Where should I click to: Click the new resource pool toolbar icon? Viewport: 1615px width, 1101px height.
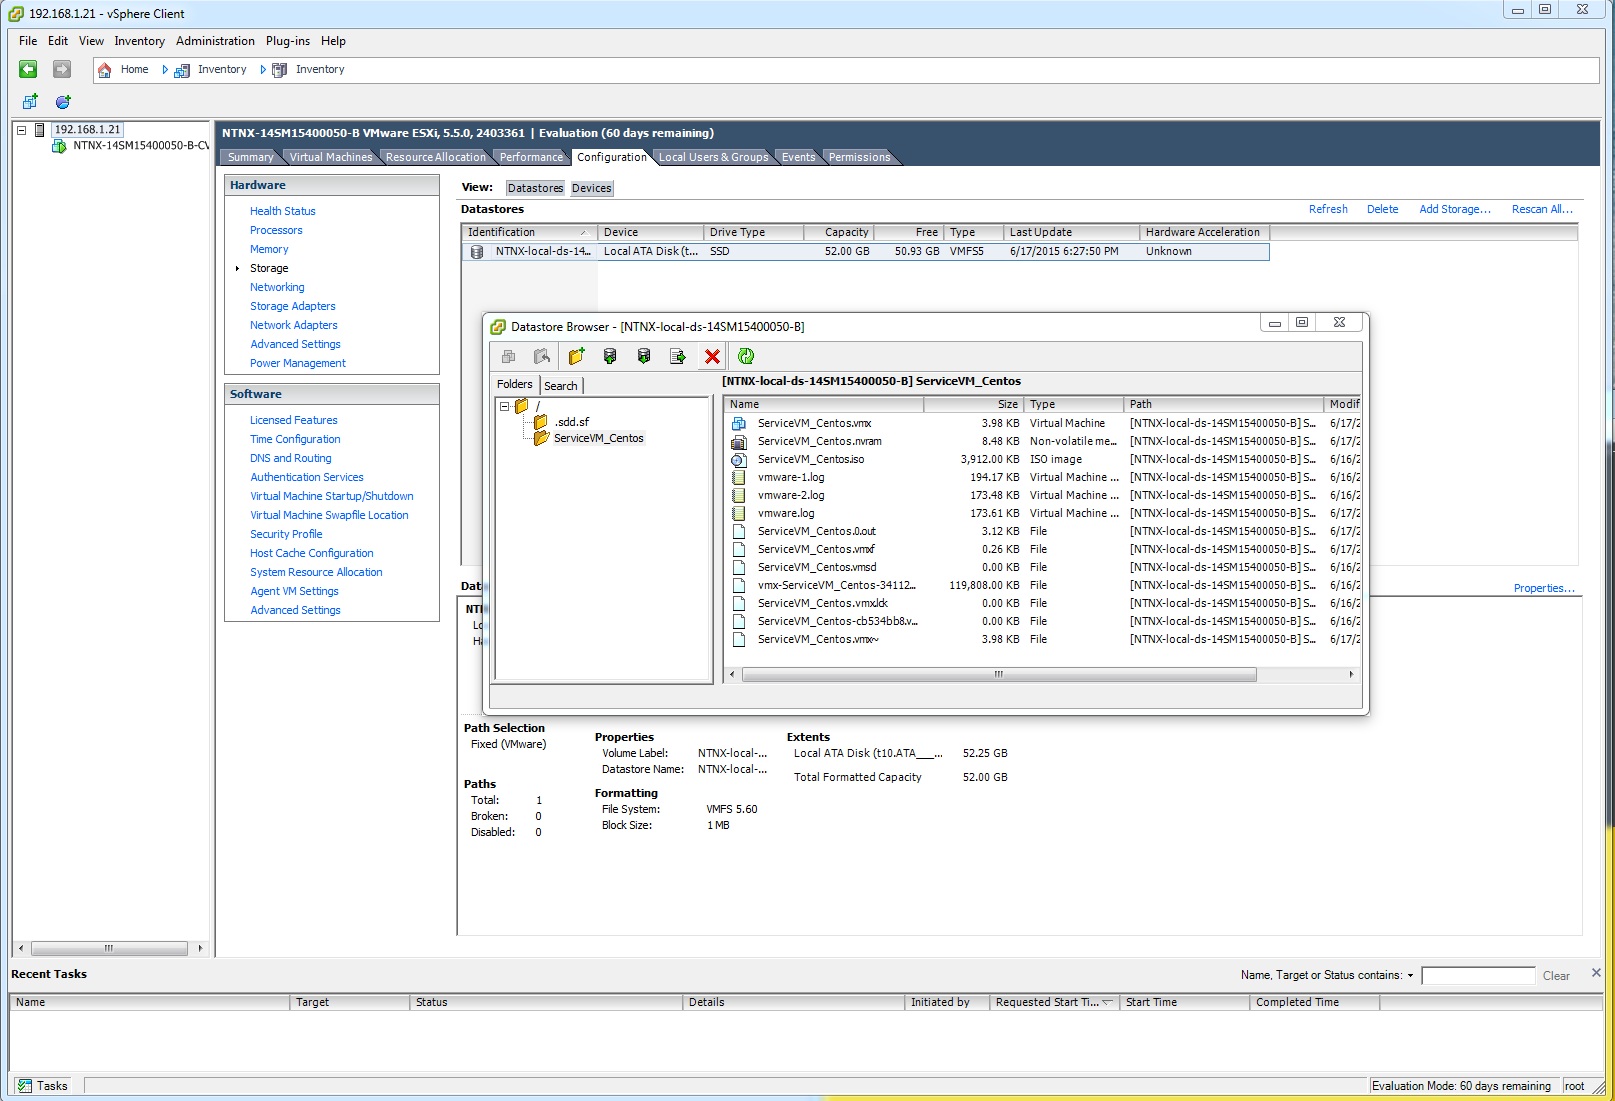coord(63,102)
